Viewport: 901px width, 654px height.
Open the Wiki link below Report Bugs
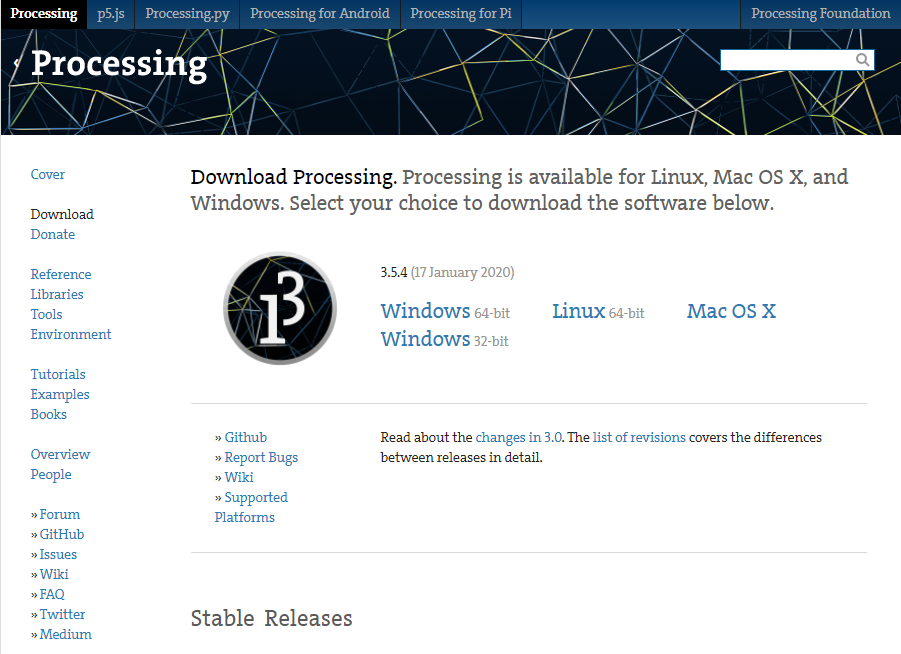239,478
